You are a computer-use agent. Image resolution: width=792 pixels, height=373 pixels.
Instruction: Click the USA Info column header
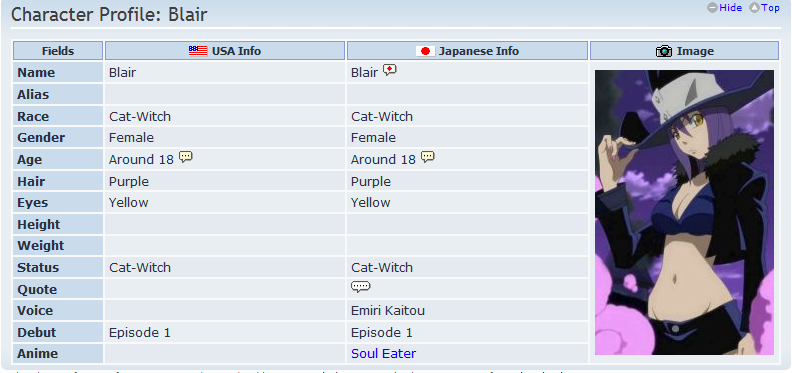click(225, 51)
